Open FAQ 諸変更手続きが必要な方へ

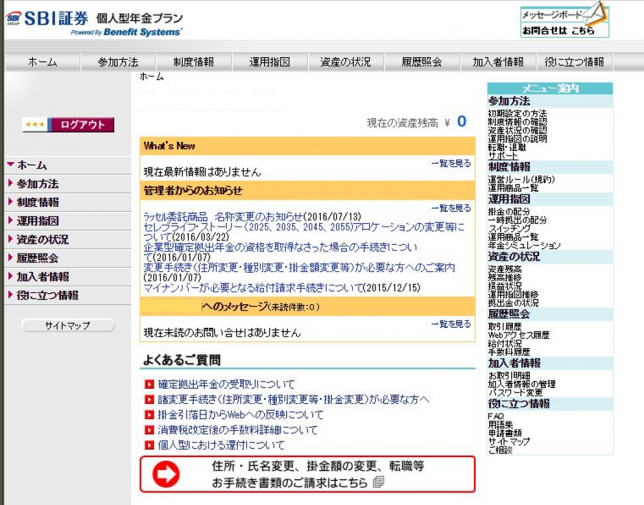click(293, 399)
